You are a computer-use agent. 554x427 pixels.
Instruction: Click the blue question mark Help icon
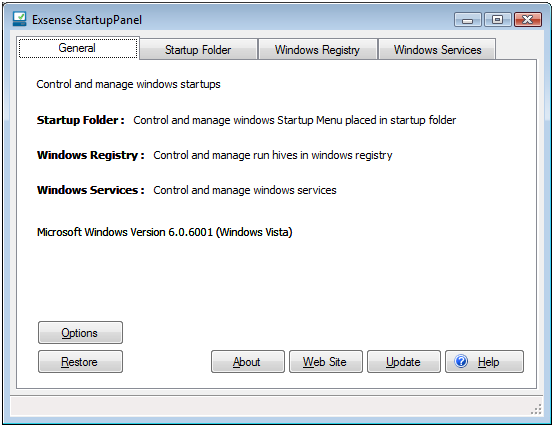(x=461, y=361)
